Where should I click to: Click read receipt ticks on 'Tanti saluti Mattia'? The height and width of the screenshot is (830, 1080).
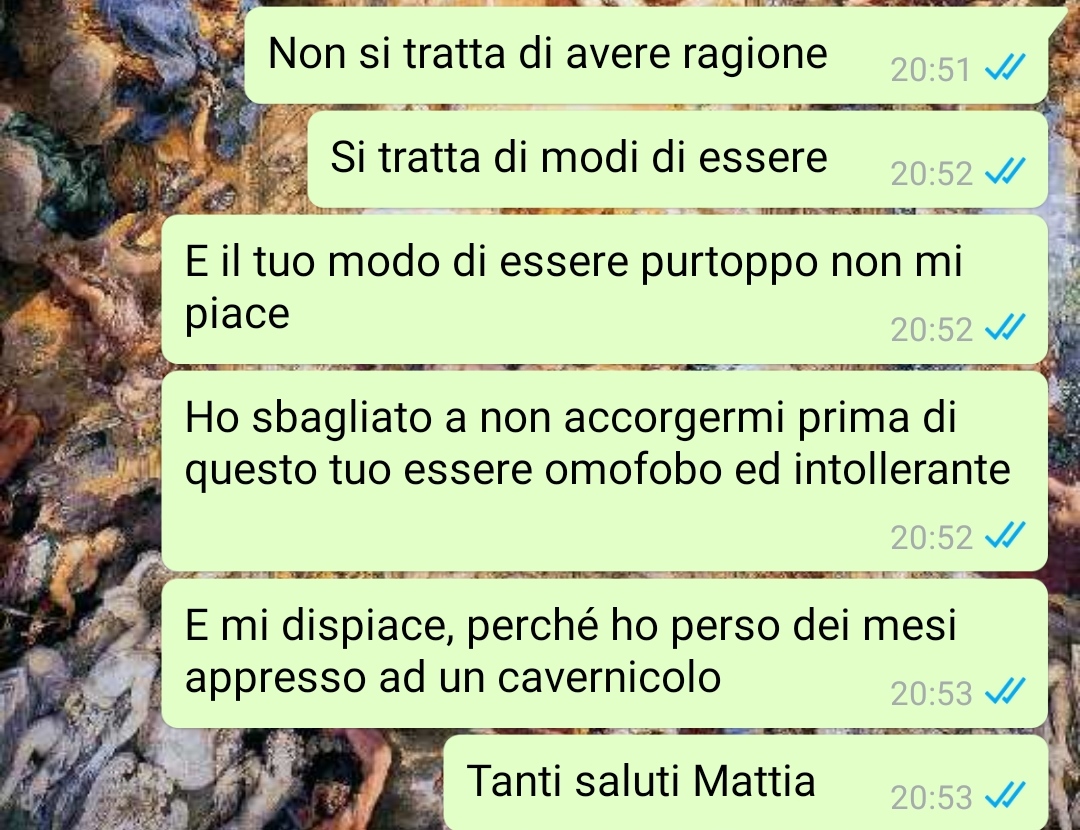coord(1005,796)
